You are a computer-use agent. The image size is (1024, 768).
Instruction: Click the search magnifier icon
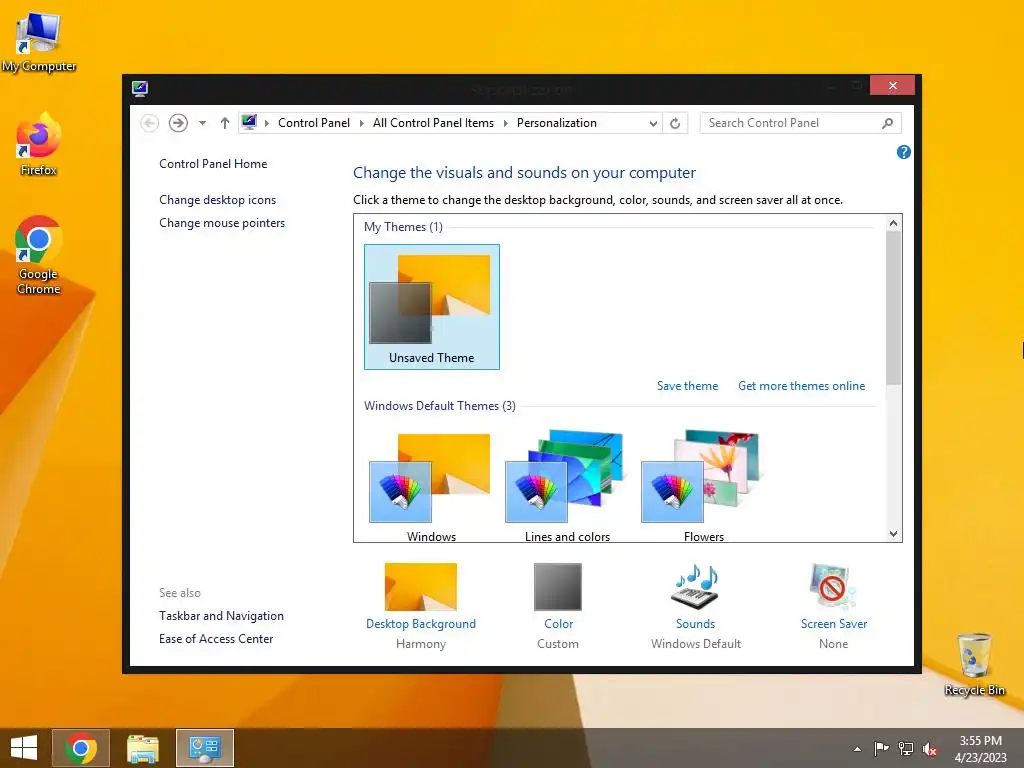click(x=888, y=123)
